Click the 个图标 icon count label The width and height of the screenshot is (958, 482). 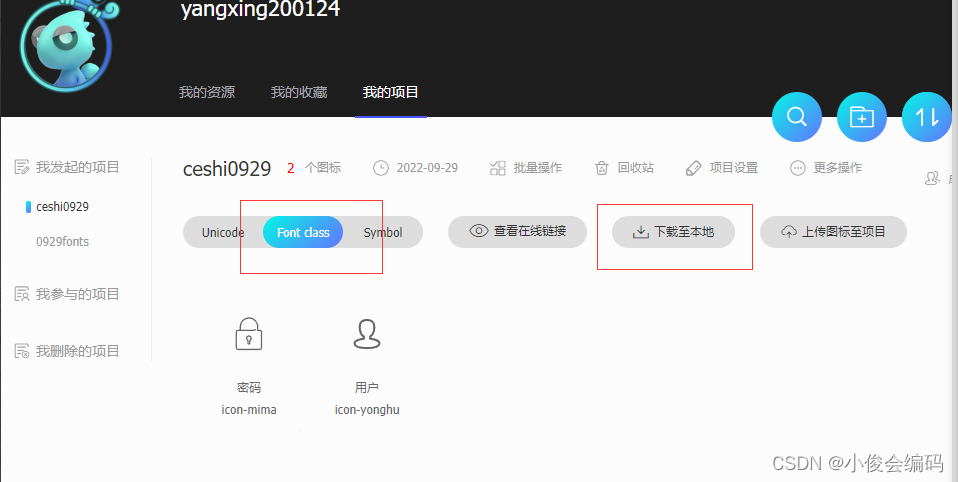tap(323, 168)
